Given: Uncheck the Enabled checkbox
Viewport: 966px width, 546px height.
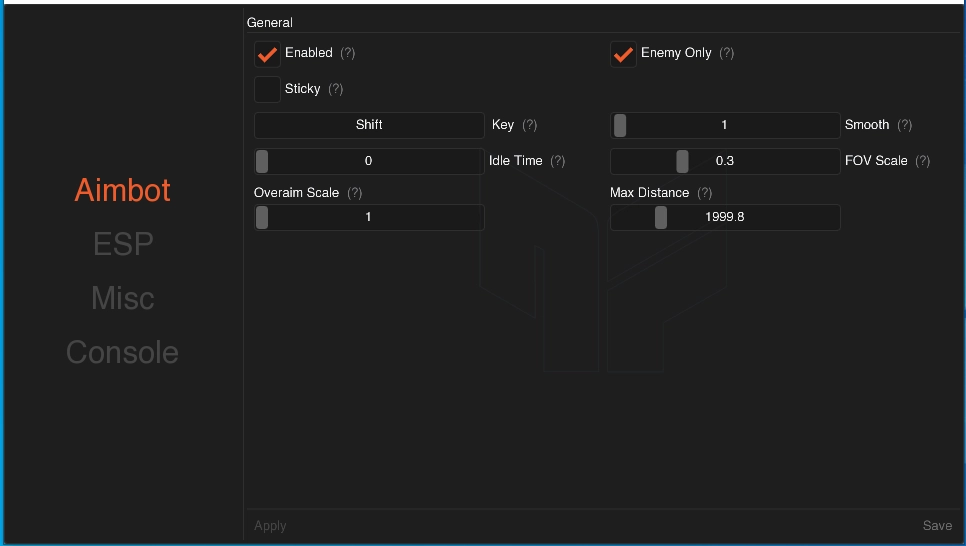Looking at the screenshot, I should tap(267, 54).
